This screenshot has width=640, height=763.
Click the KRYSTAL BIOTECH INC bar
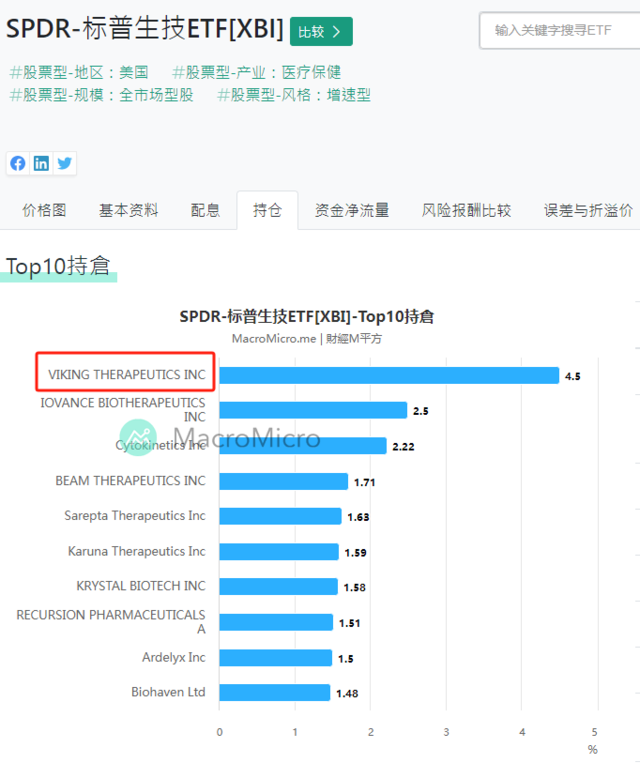tap(278, 586)
